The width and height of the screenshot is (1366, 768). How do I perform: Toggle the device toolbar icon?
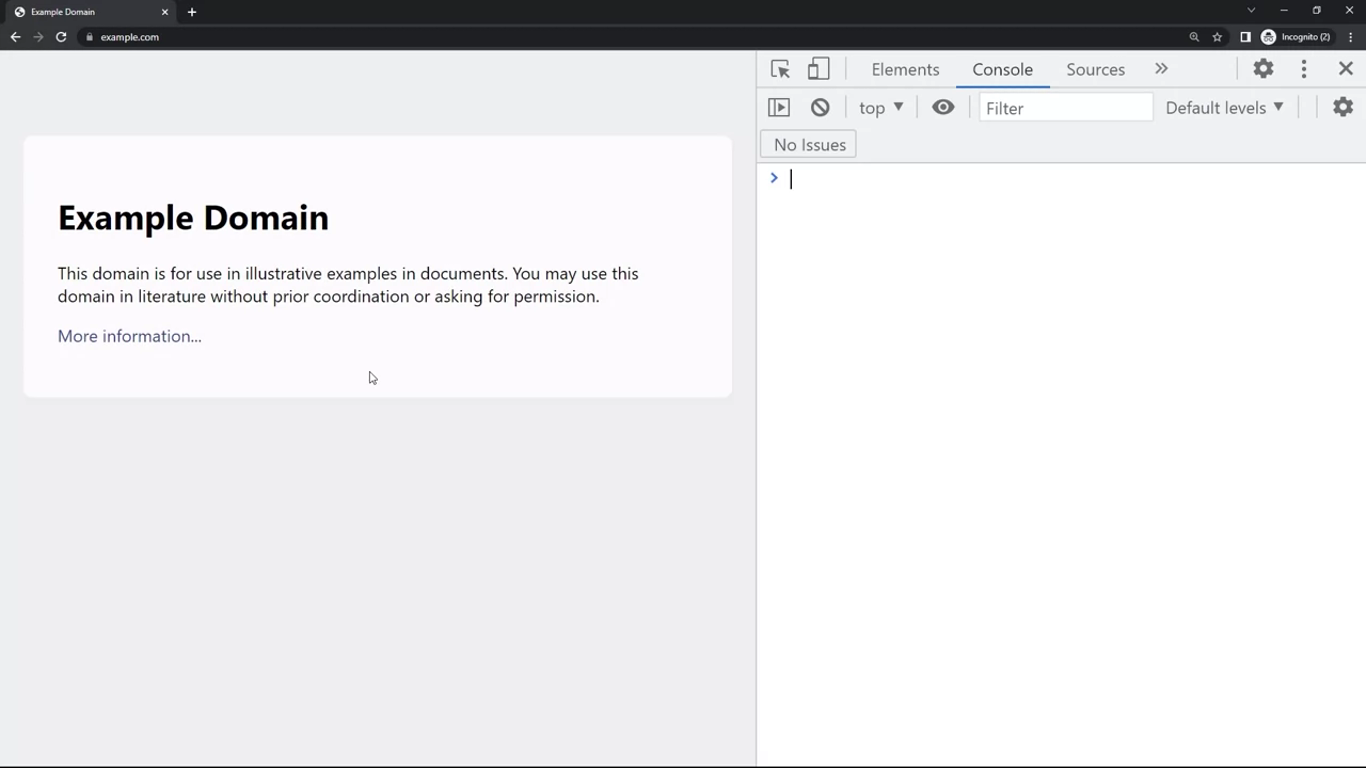[819, 69]
